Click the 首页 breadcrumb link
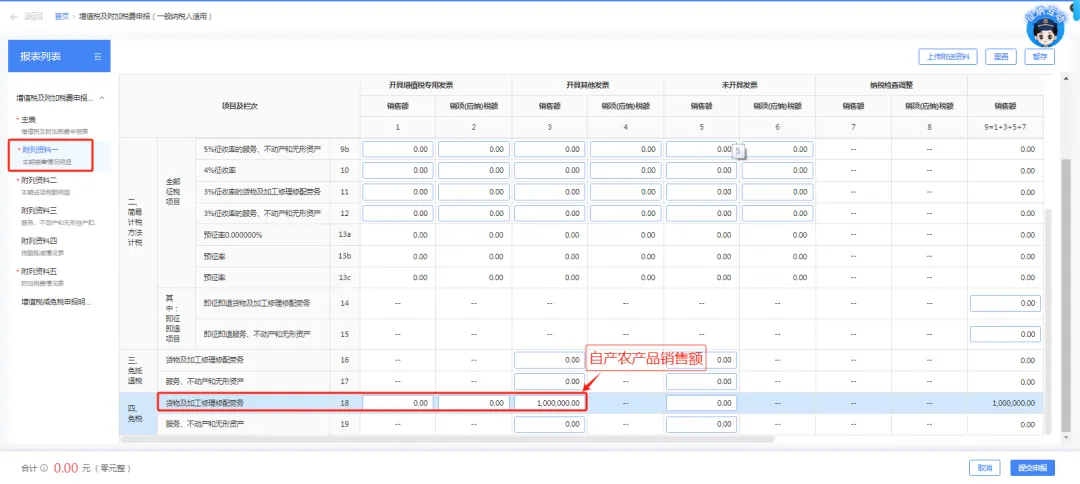 (x=62, y=17)
